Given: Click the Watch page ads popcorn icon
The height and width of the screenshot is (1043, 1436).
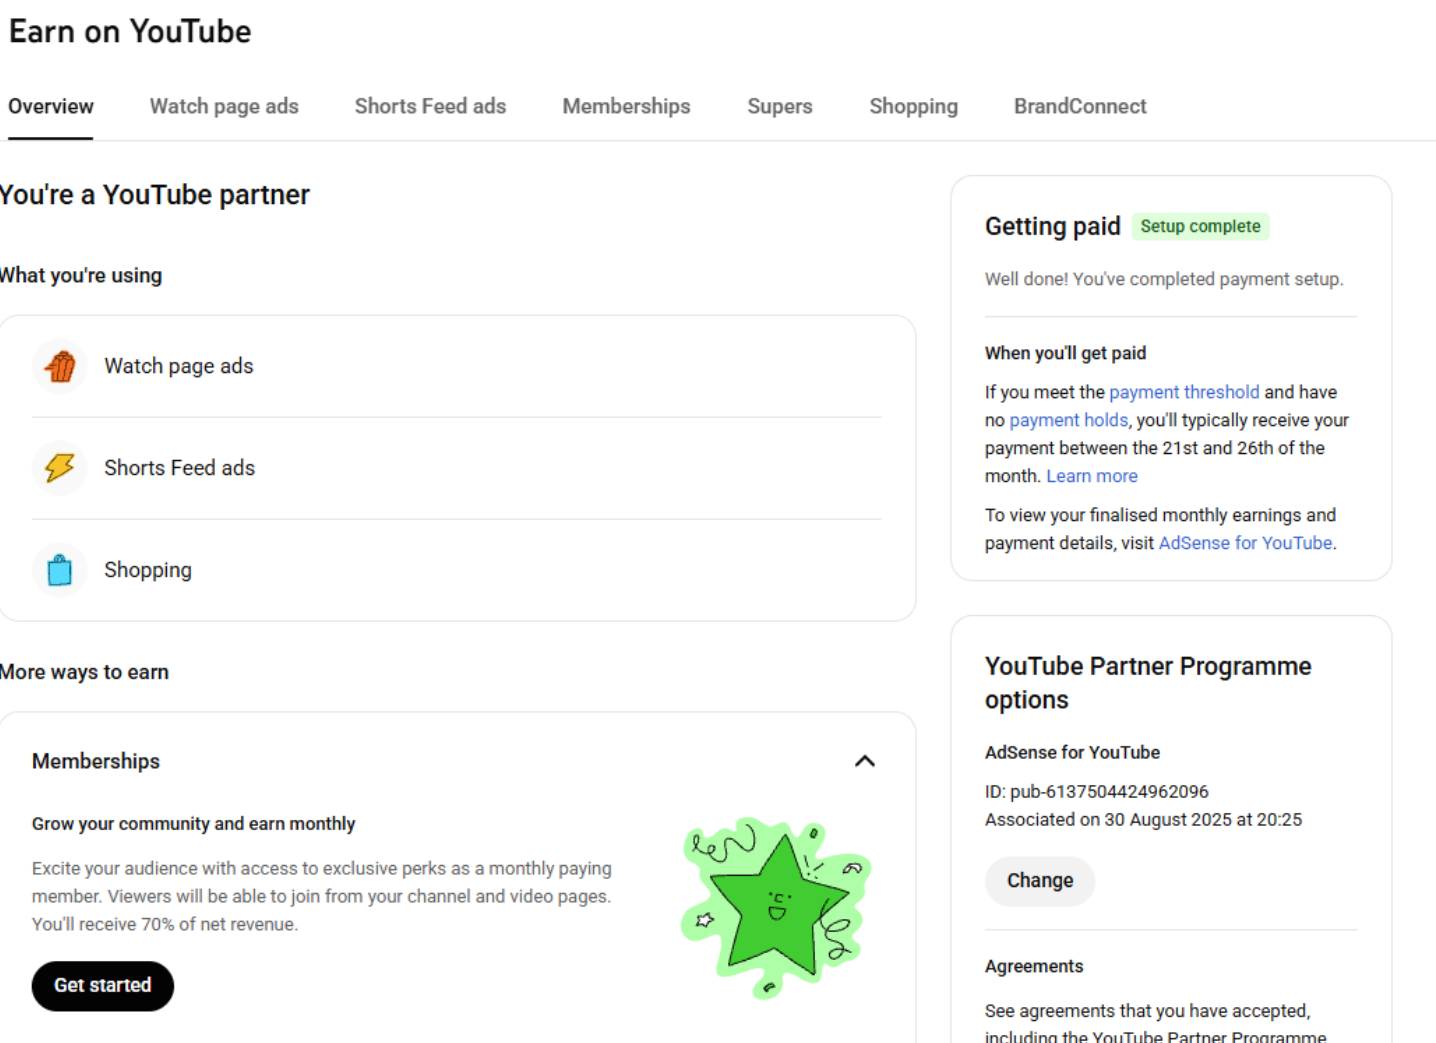Looking at the screenshot, I should click(x=60, y=367).
